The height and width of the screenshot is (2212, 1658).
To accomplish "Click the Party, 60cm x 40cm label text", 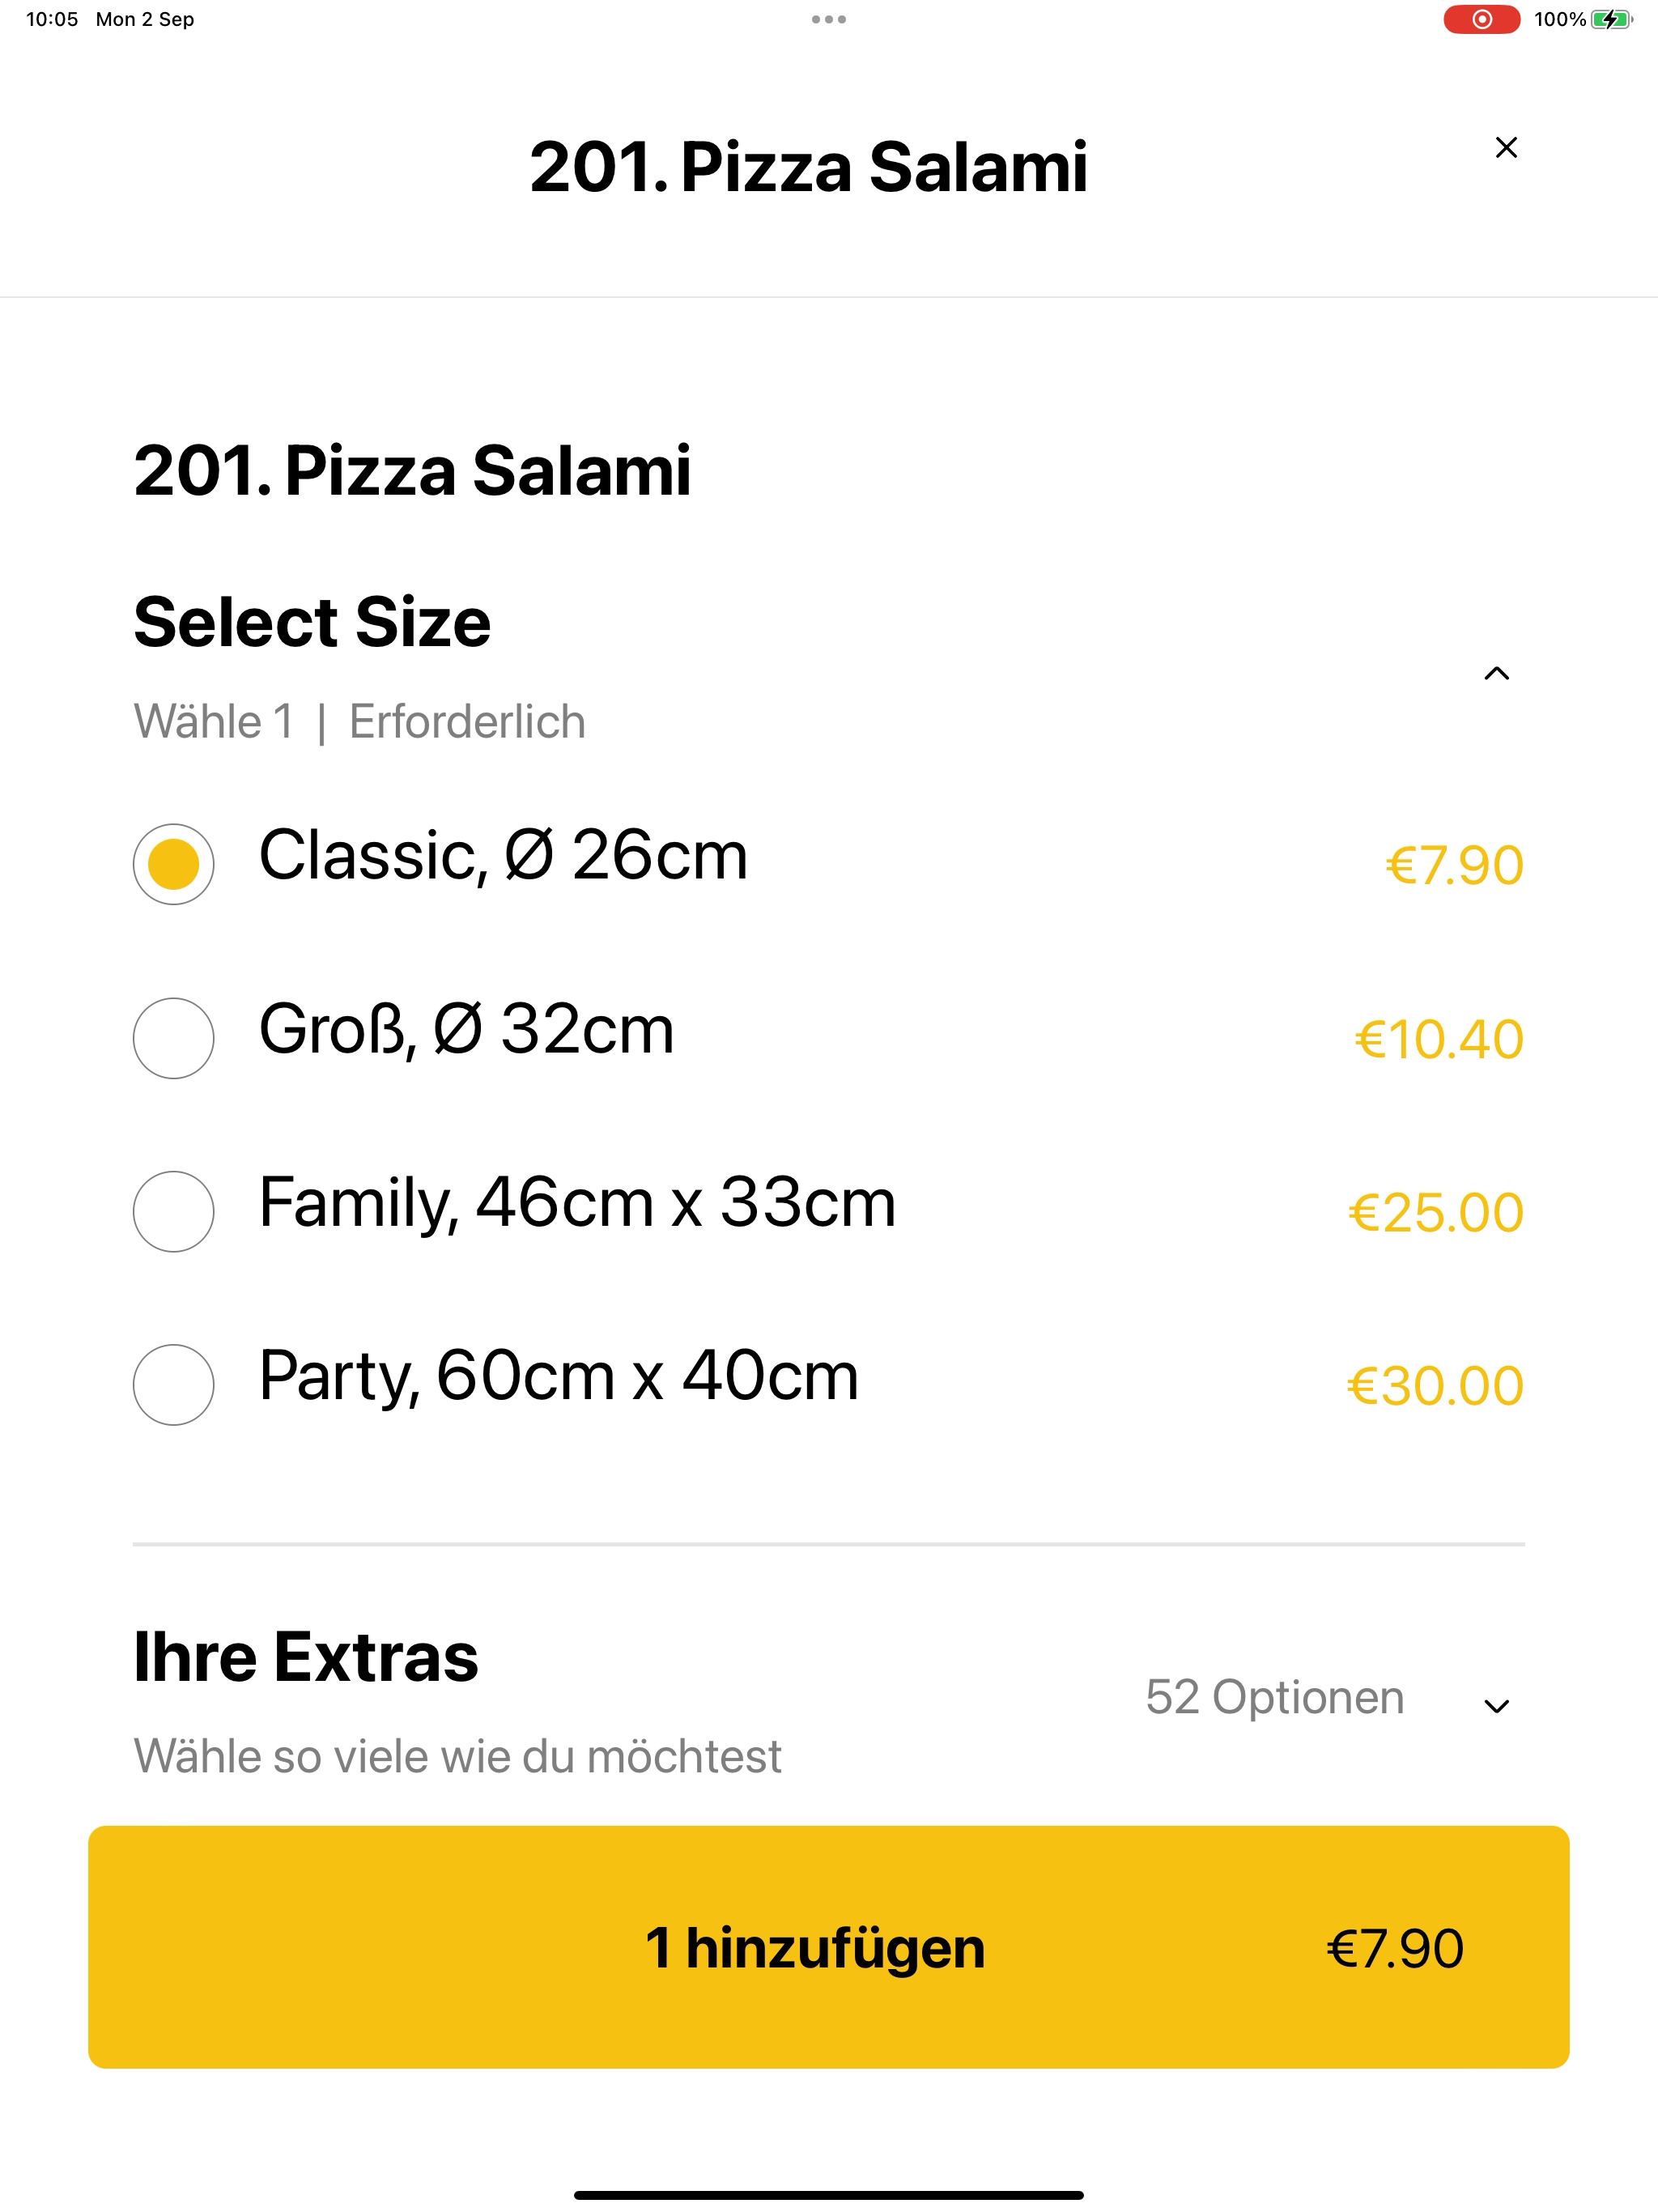I will point(559,1376).
